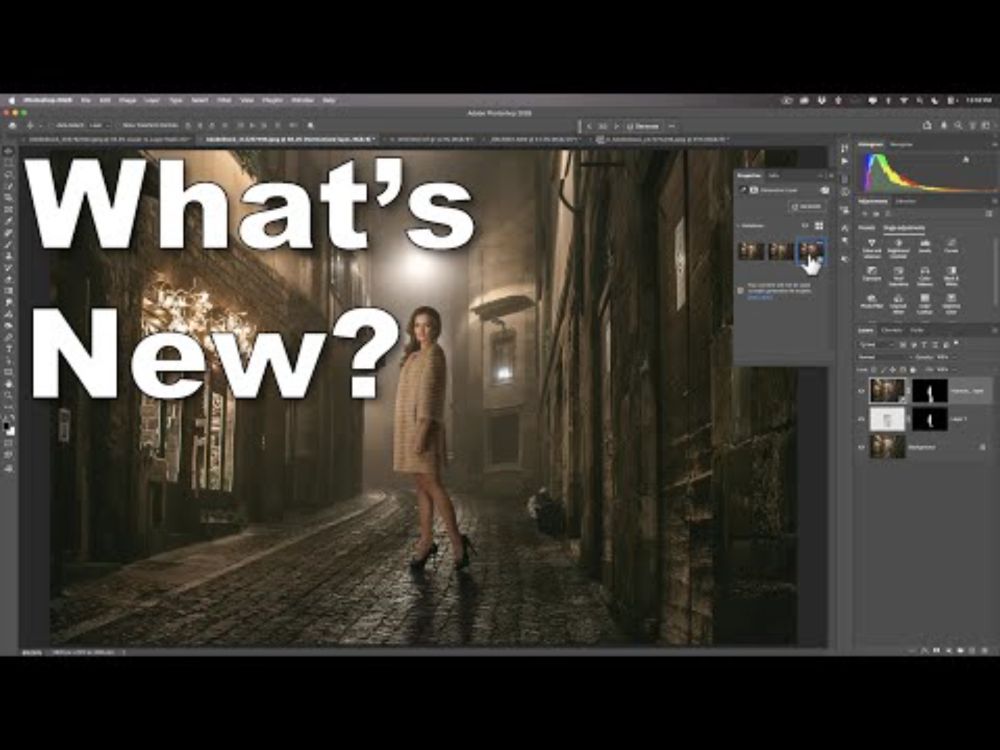Hide the Background layer
The width and height of the screenshot is (1000, 750).
(x=861, y=447)
